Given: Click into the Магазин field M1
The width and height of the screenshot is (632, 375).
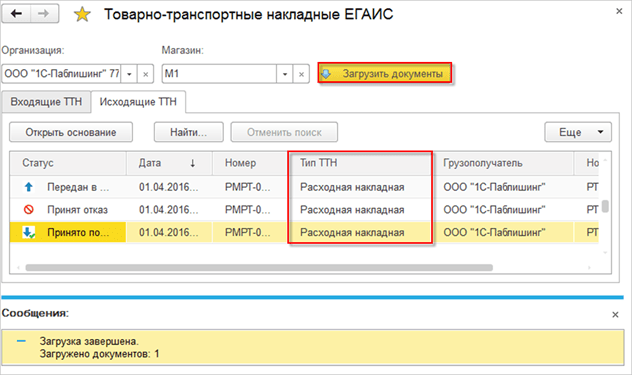Looking at the screenshot, I should click(x=219, y=74).
